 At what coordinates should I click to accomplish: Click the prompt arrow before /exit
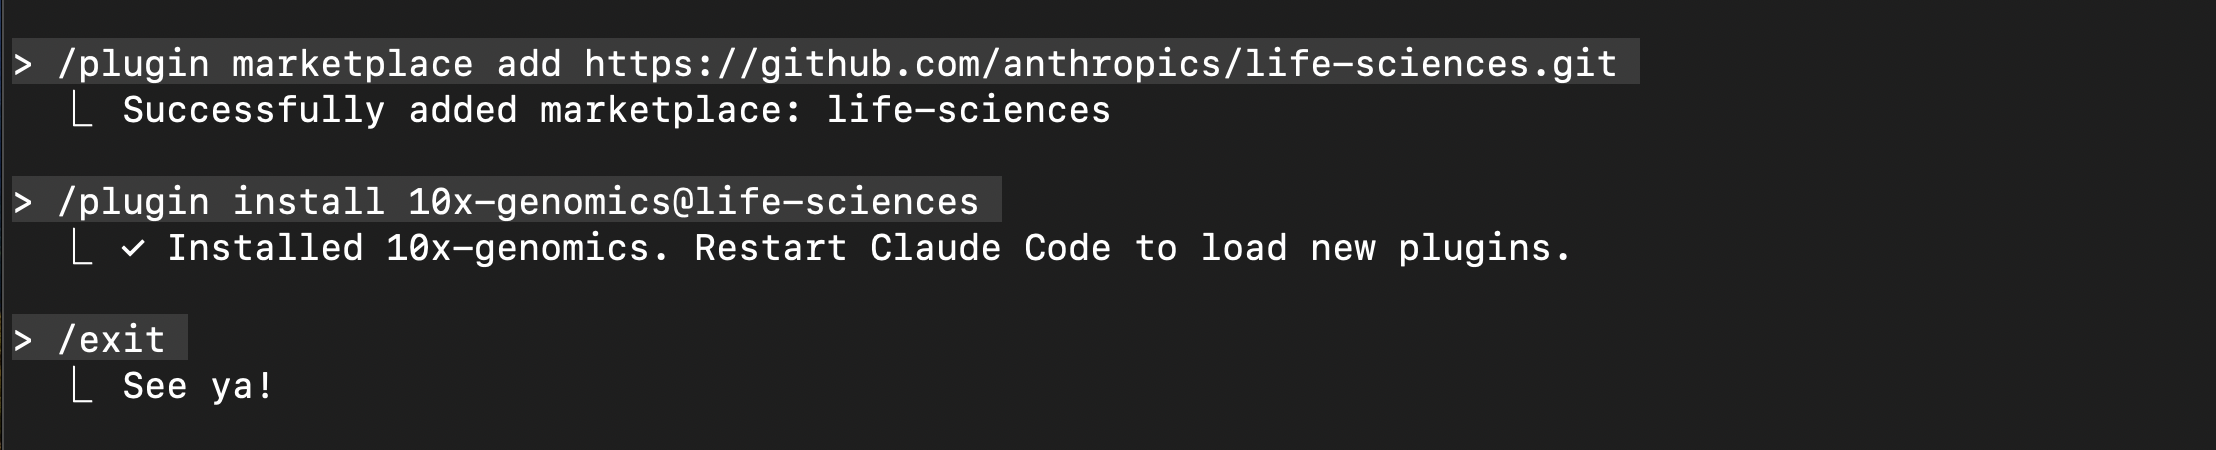[23, 341]
